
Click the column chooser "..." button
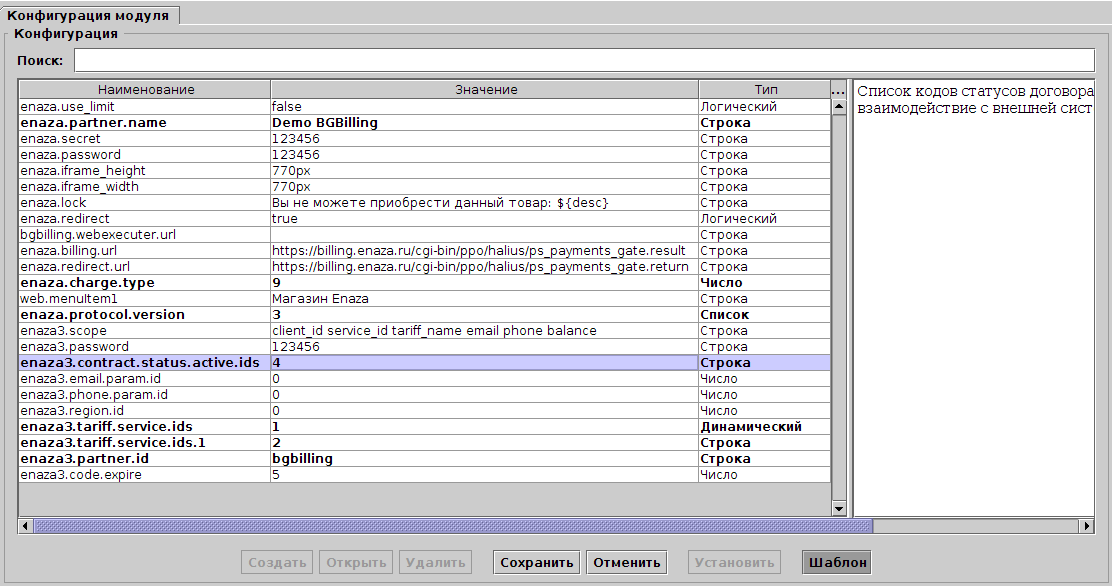pos(838,90)
